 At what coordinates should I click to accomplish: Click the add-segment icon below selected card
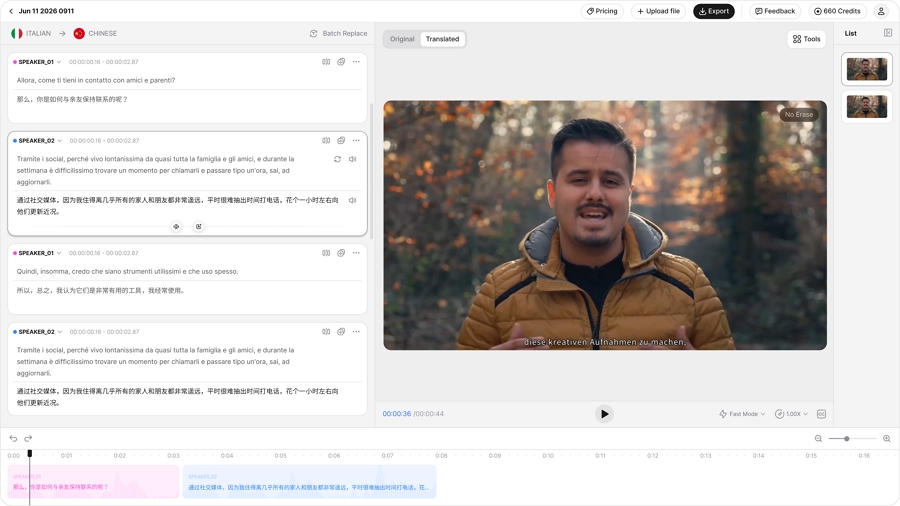tap(199, 227)
